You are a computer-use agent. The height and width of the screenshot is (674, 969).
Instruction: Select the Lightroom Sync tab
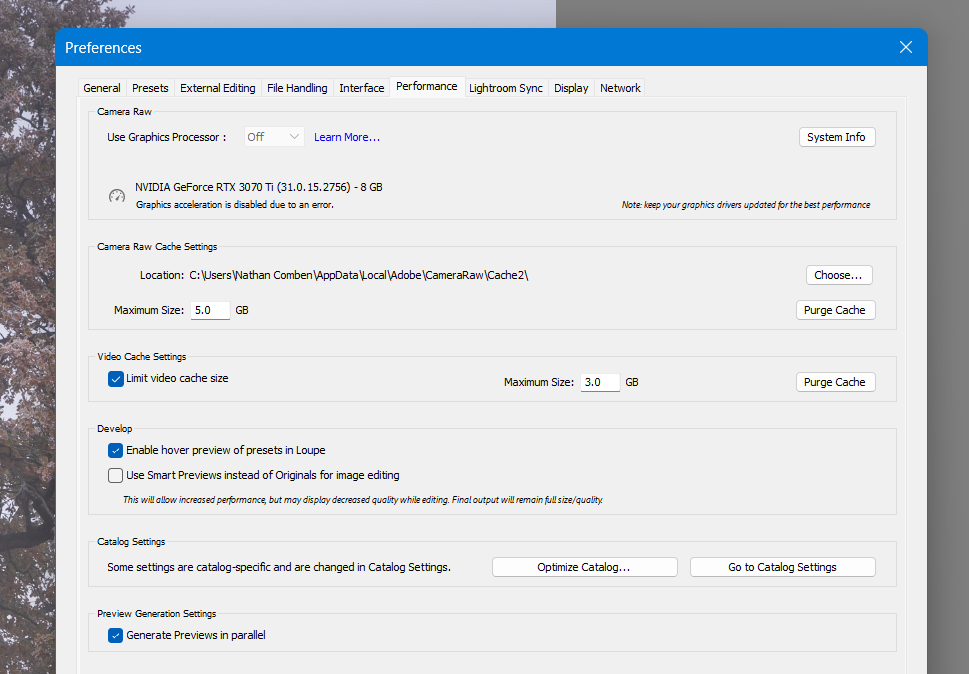tap(505, 87)
